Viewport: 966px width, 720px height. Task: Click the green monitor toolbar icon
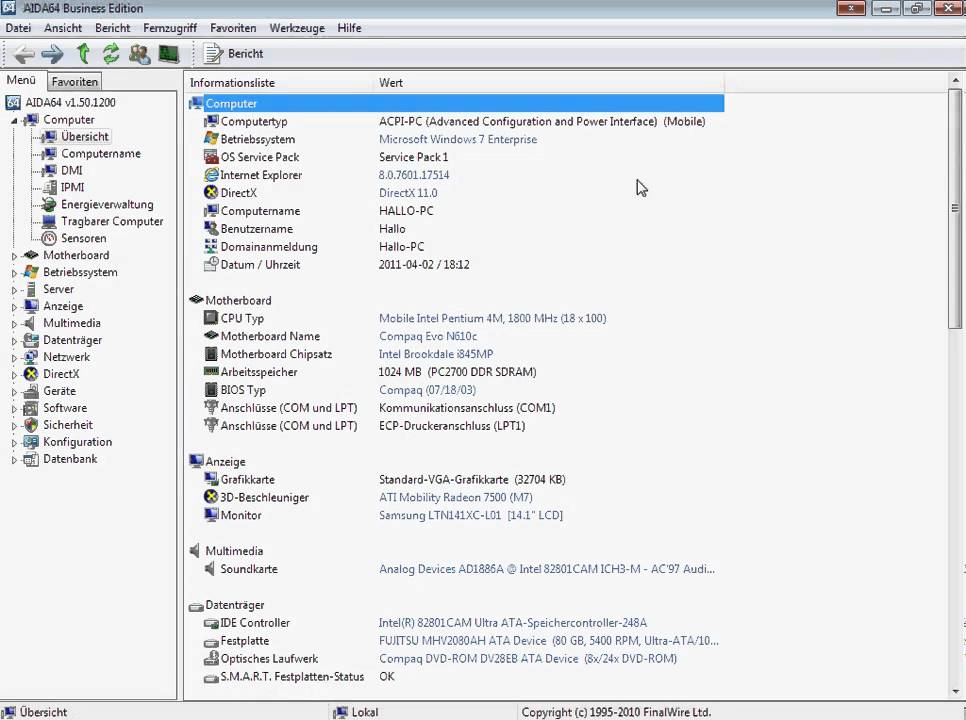(168, 54)
